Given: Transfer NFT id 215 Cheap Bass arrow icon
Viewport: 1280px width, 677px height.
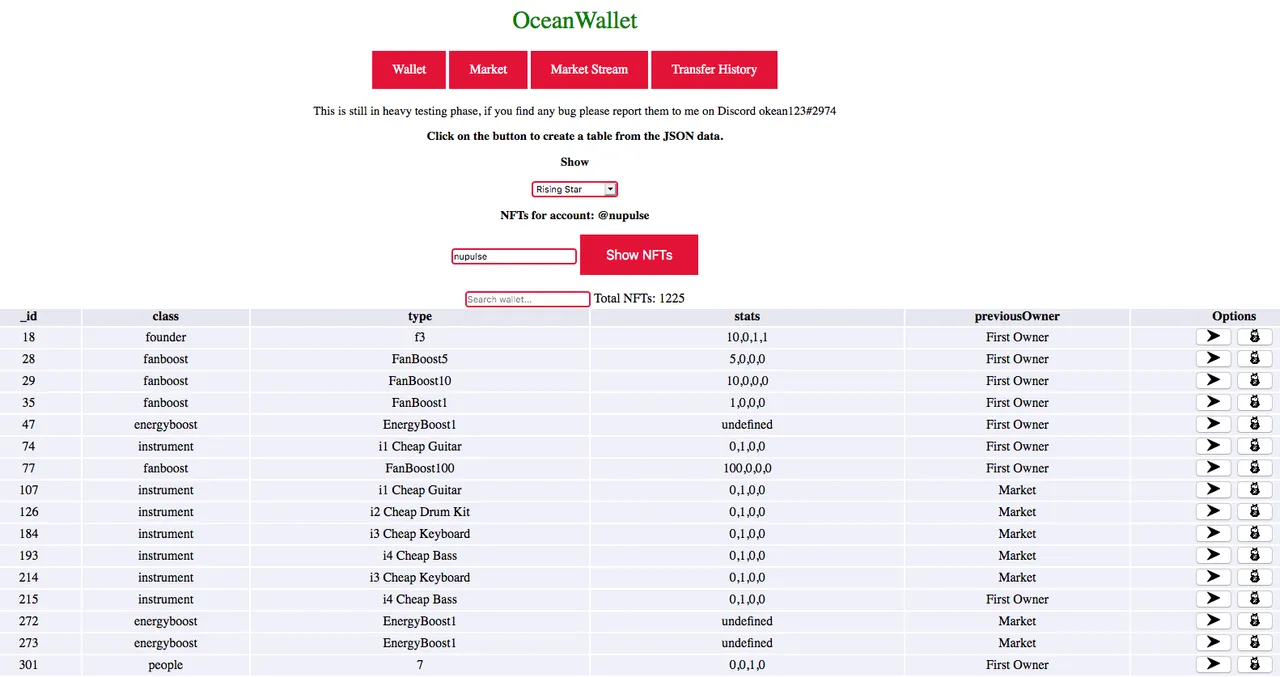Looking at the screenshot, I should (1213, 599).
